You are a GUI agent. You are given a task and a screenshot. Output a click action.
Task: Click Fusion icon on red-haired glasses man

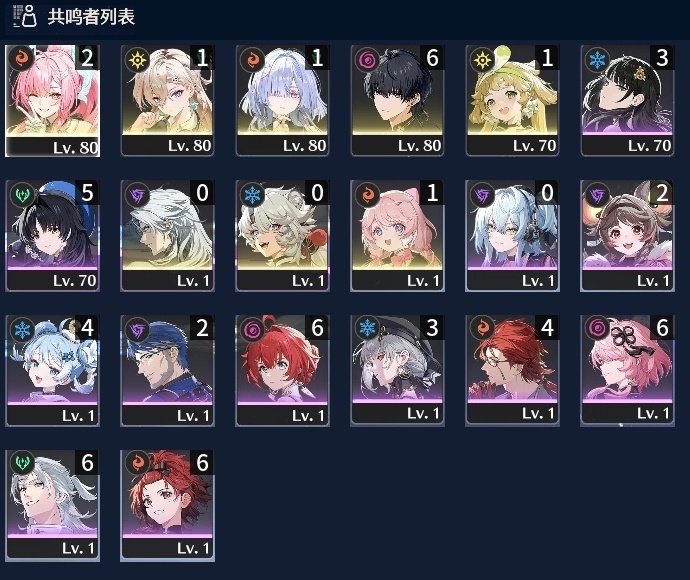[x=482, y=330]
